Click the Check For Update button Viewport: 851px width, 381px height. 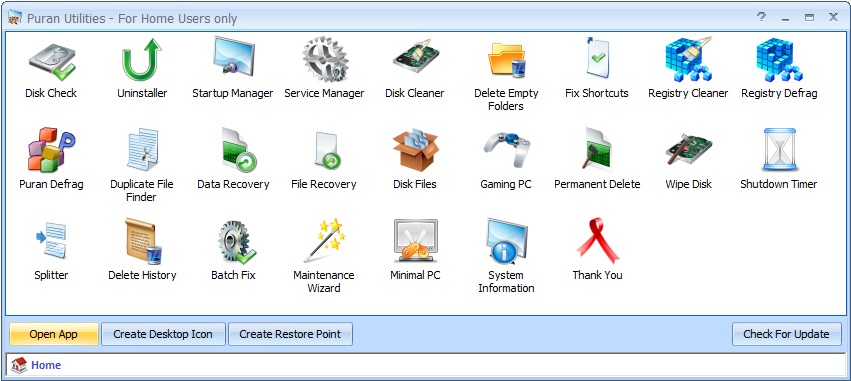(786, 334)
